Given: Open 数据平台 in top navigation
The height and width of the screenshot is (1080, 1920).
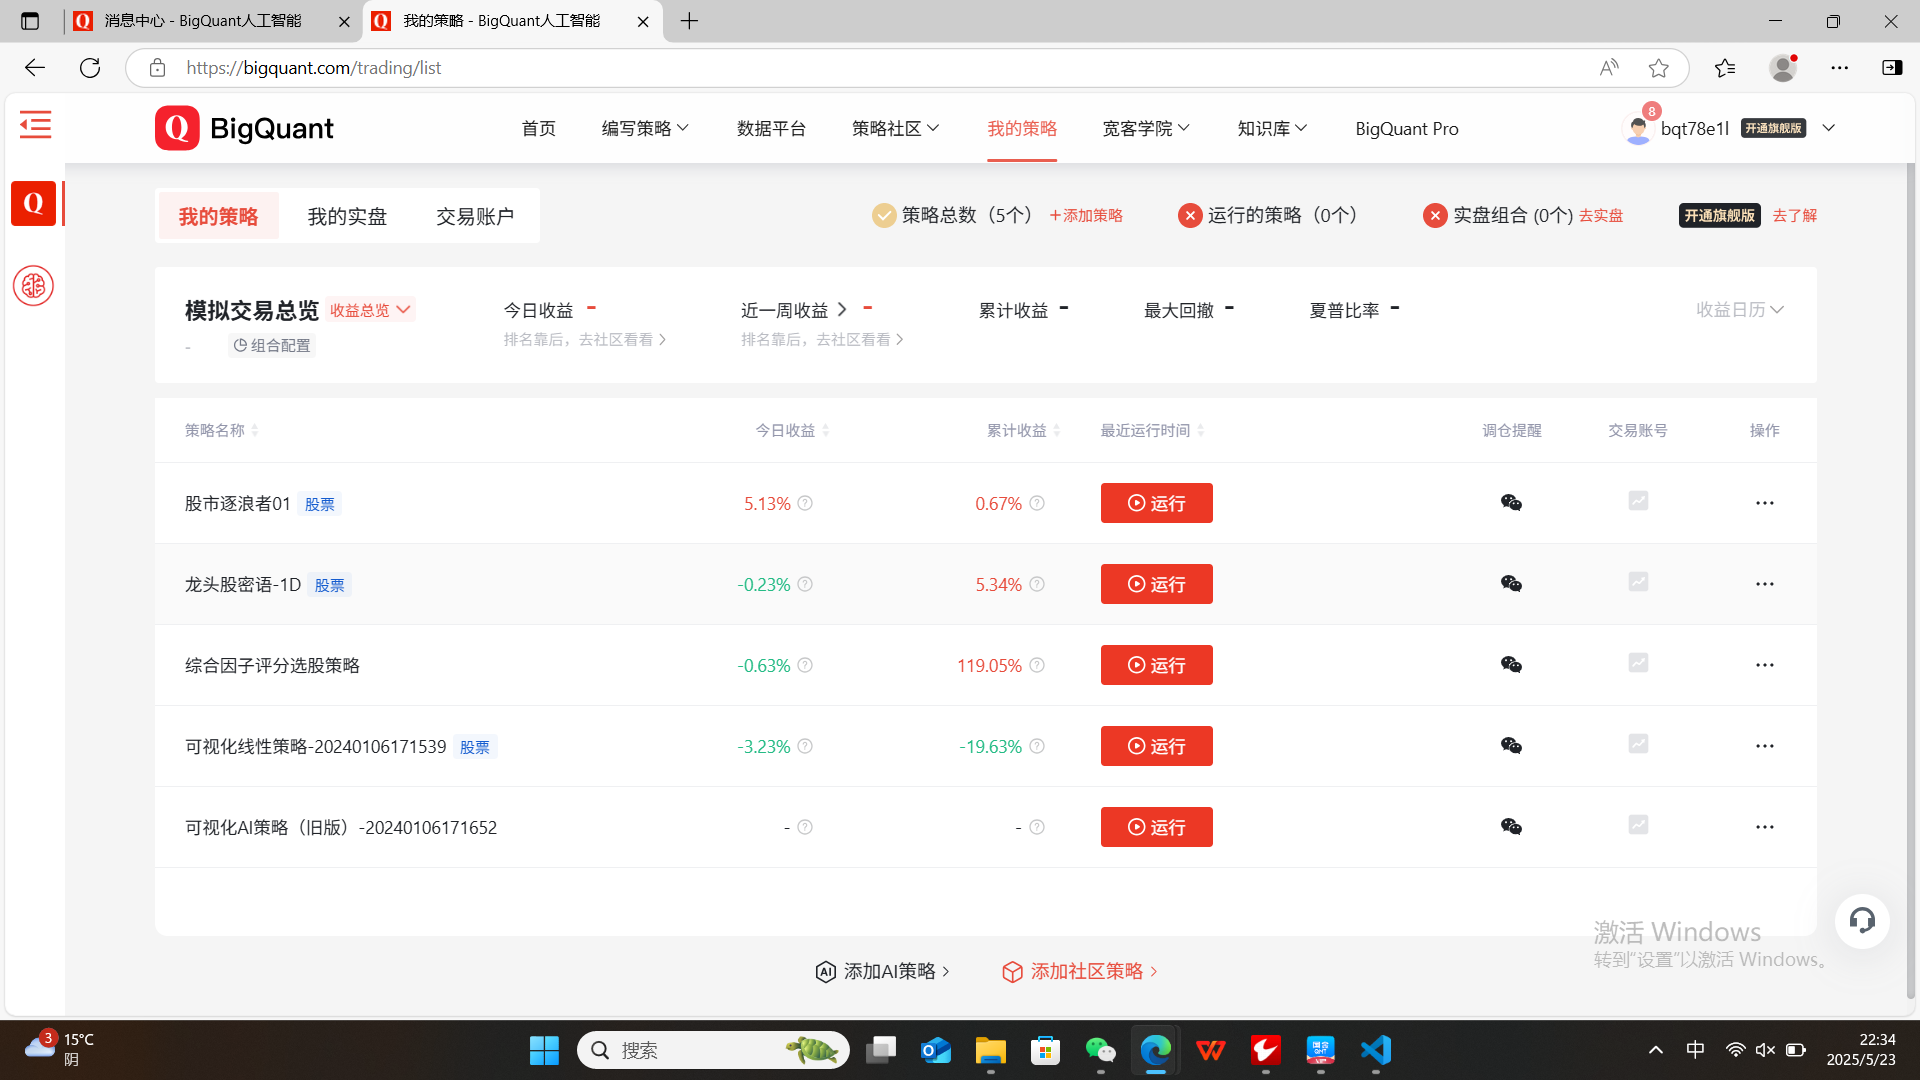Looking at the screenshot, I should point(771,128).
